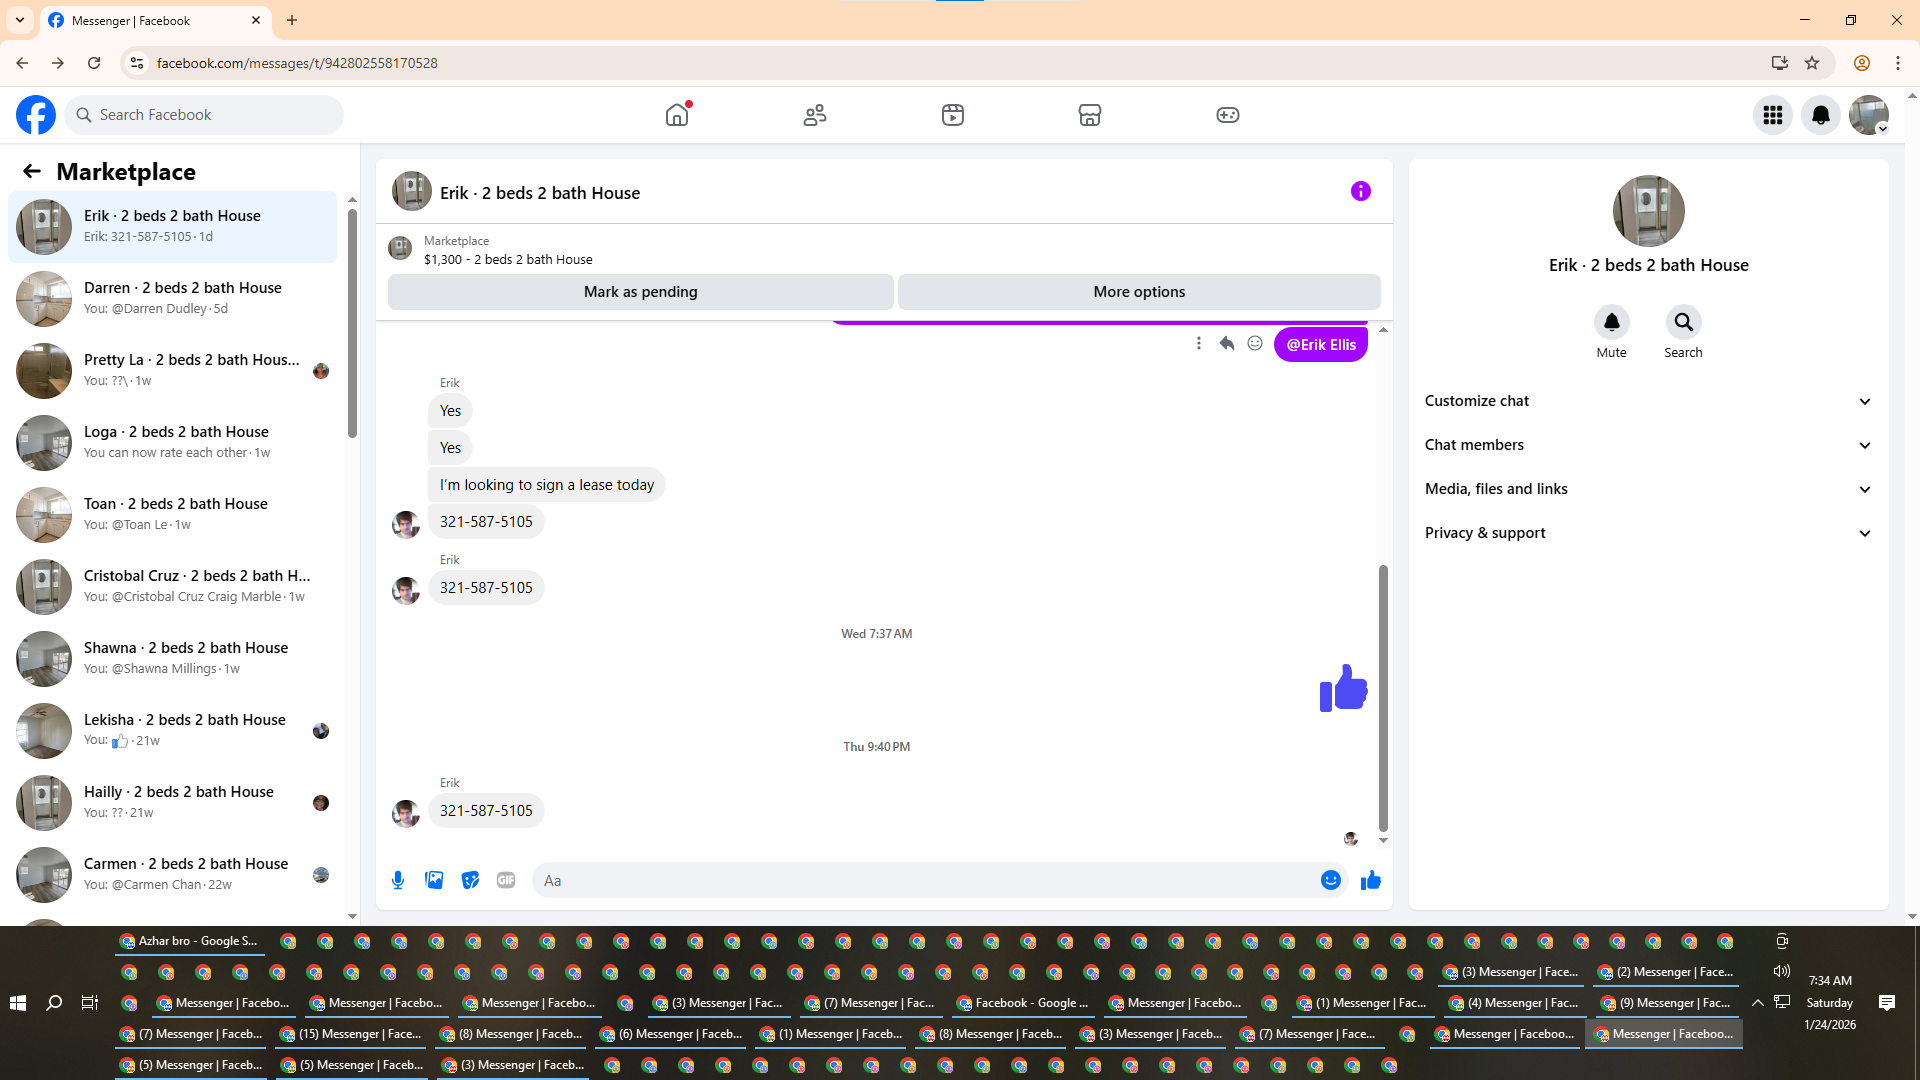Image resolution: width=1920 pixels, height=1080 pixels.
Task: Expand Media, files and links
Action: (x=1648, y=489)
